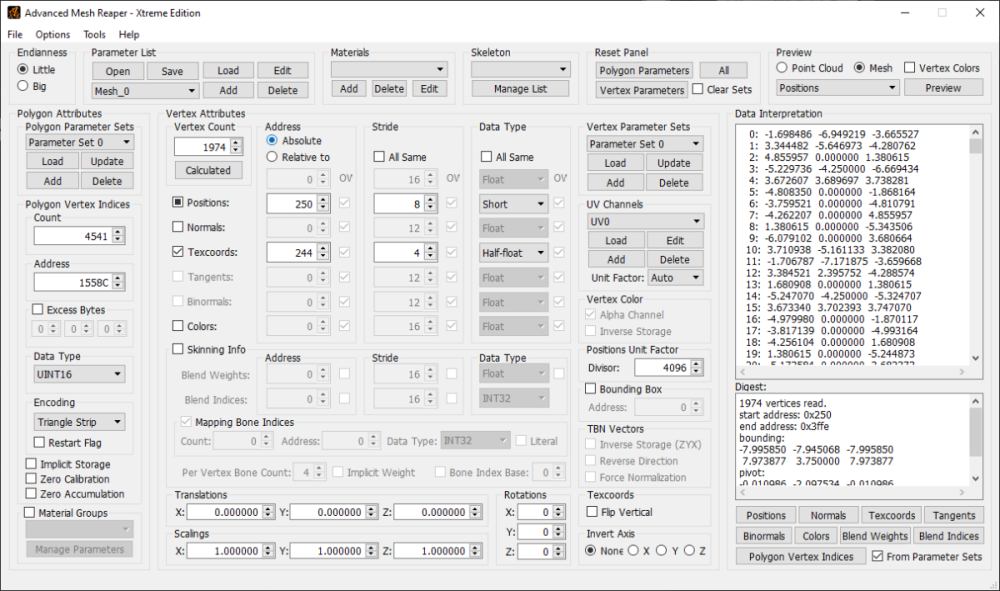This screenshot has height=591, width=1000.
Task: Expand the Mesh_0 parameter list dropdown
Action: 144,90
